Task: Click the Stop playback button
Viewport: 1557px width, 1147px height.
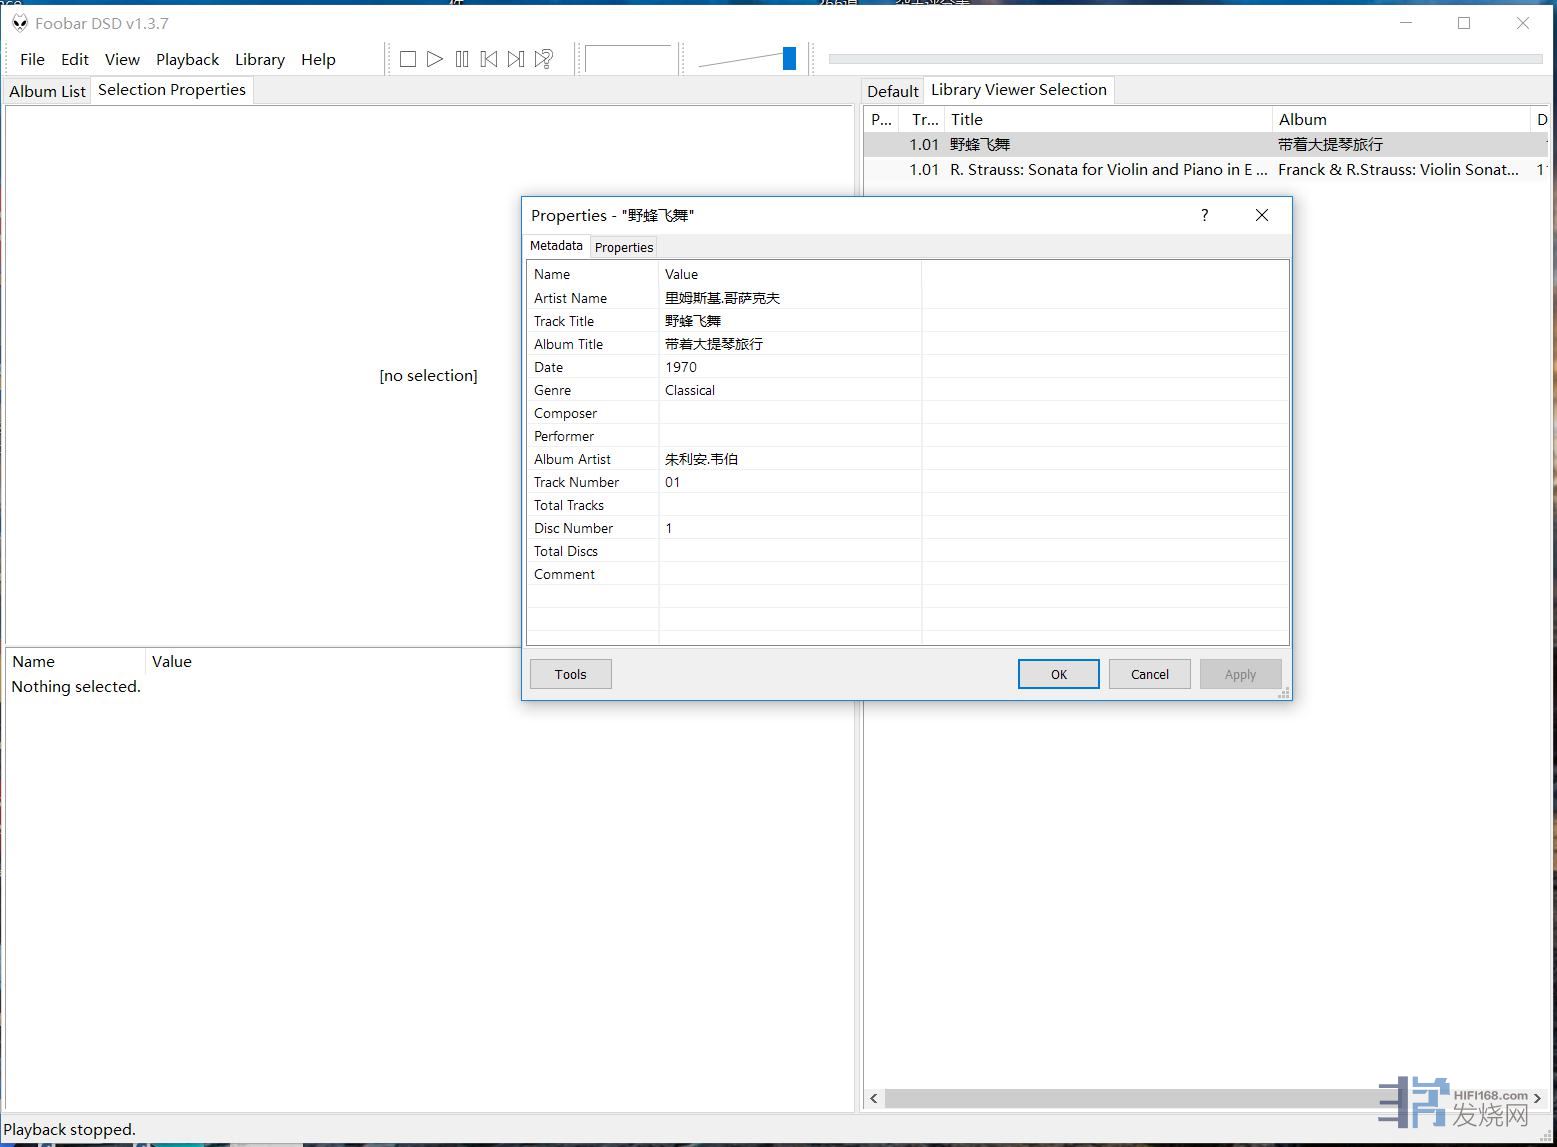Action: [408, 59]
